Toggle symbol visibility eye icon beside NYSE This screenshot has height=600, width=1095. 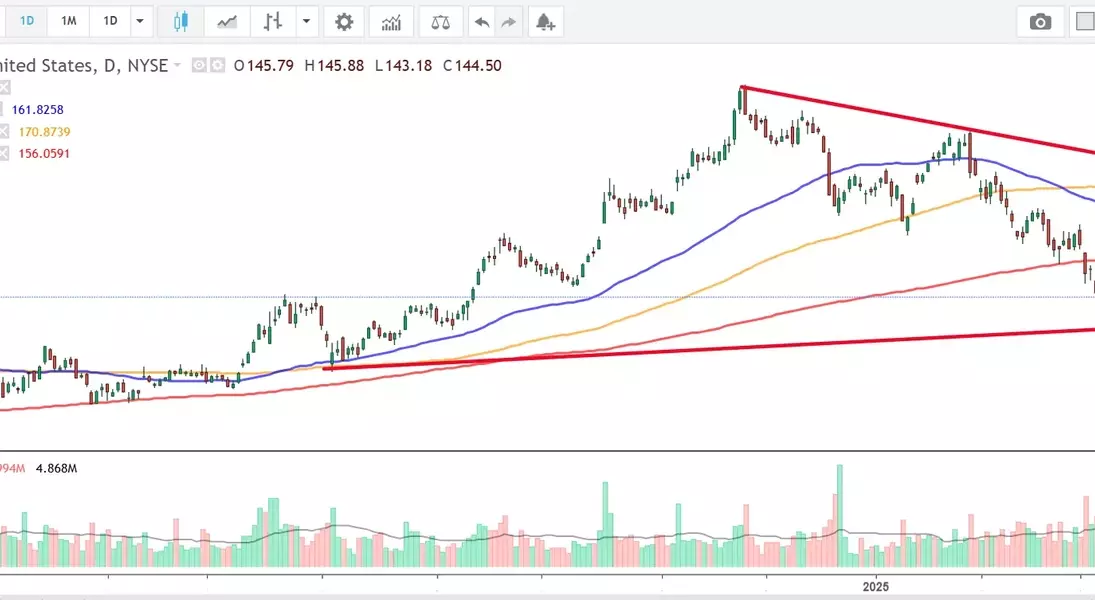coord(198,66)
